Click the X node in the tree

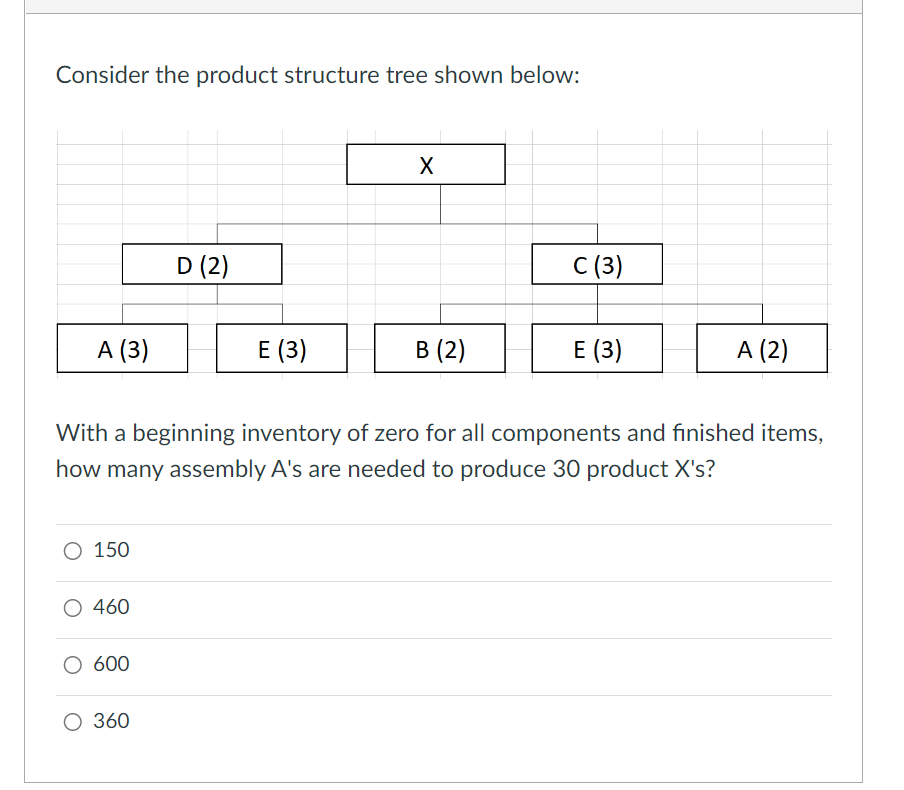tap(426, 163)
